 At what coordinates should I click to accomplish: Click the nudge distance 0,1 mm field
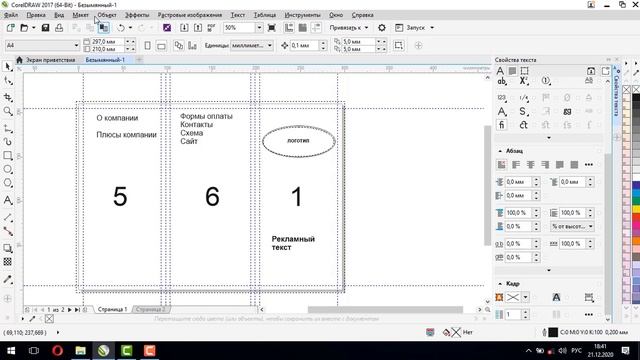pos(304,45)
